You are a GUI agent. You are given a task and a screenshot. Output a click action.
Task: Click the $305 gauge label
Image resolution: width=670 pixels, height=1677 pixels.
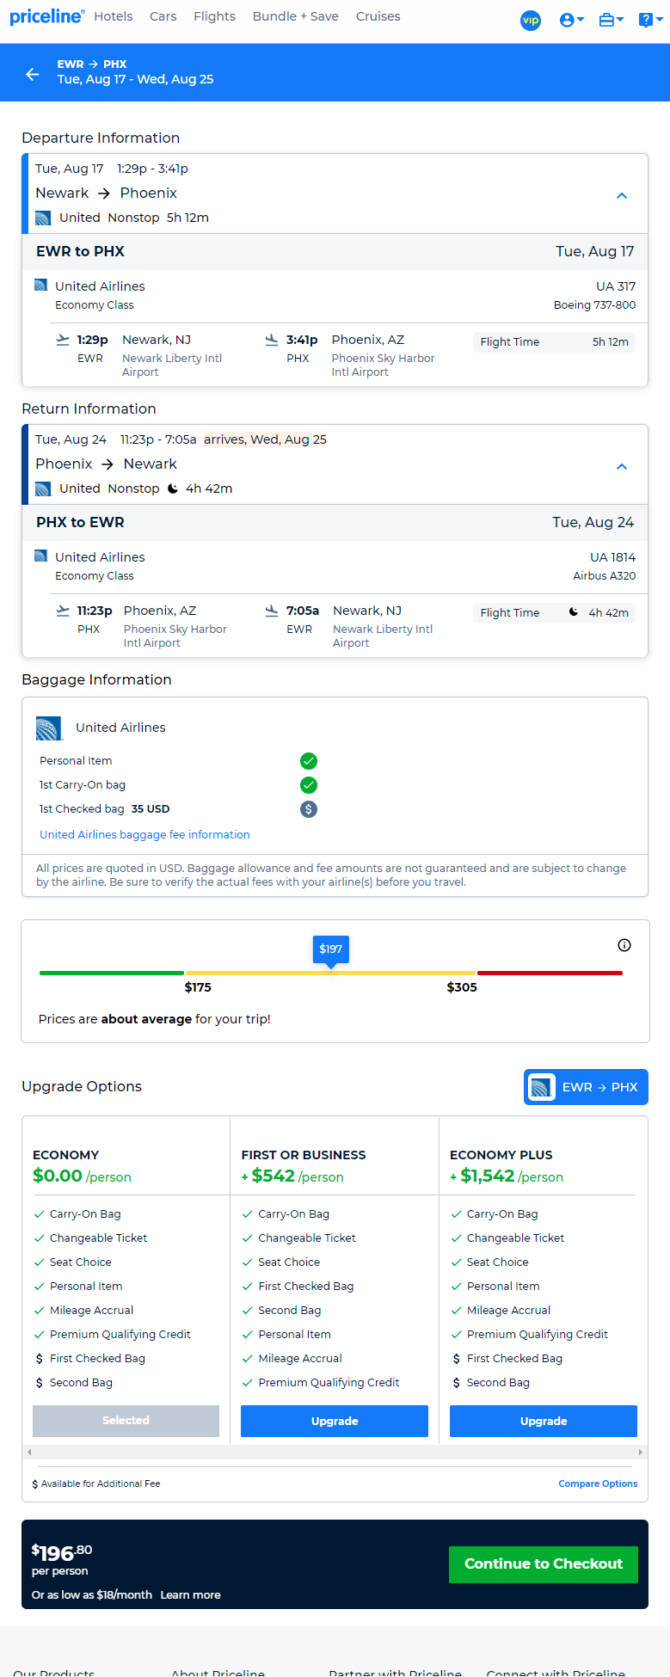point(462,988)
